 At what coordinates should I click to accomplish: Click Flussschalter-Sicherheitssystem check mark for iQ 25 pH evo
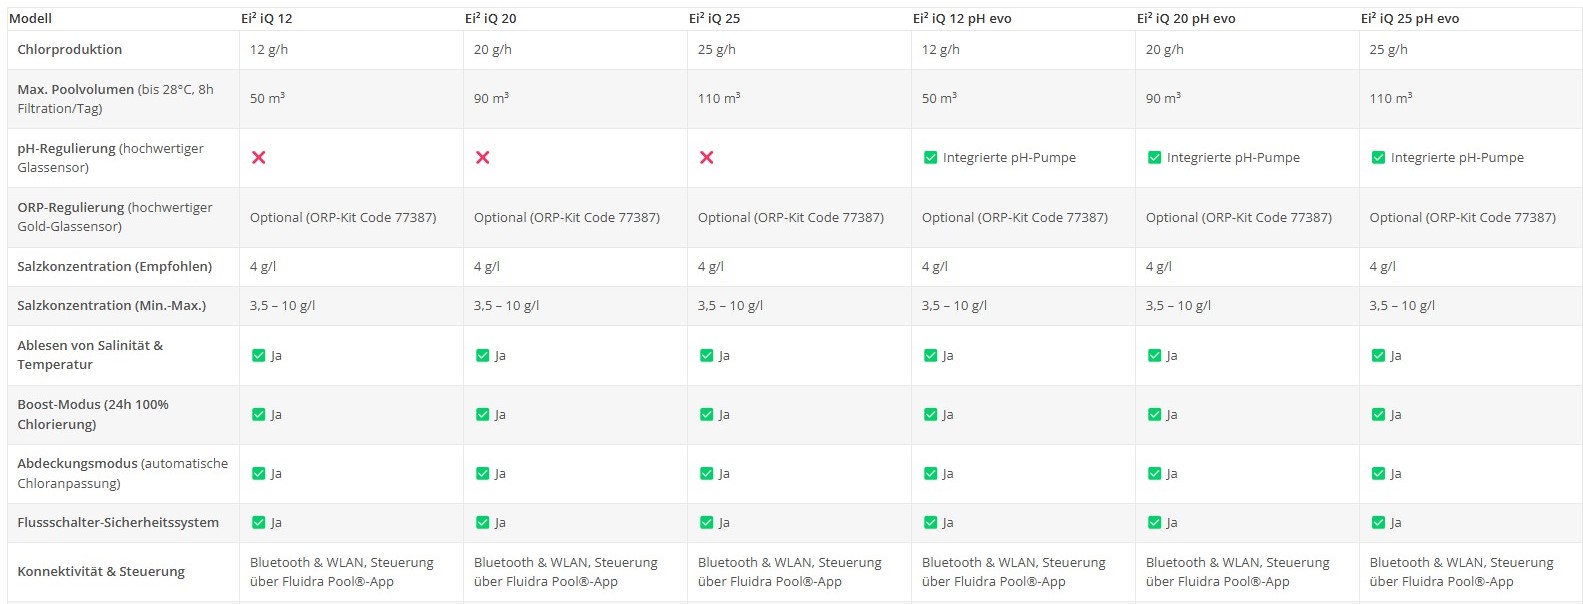point(1378,522)
